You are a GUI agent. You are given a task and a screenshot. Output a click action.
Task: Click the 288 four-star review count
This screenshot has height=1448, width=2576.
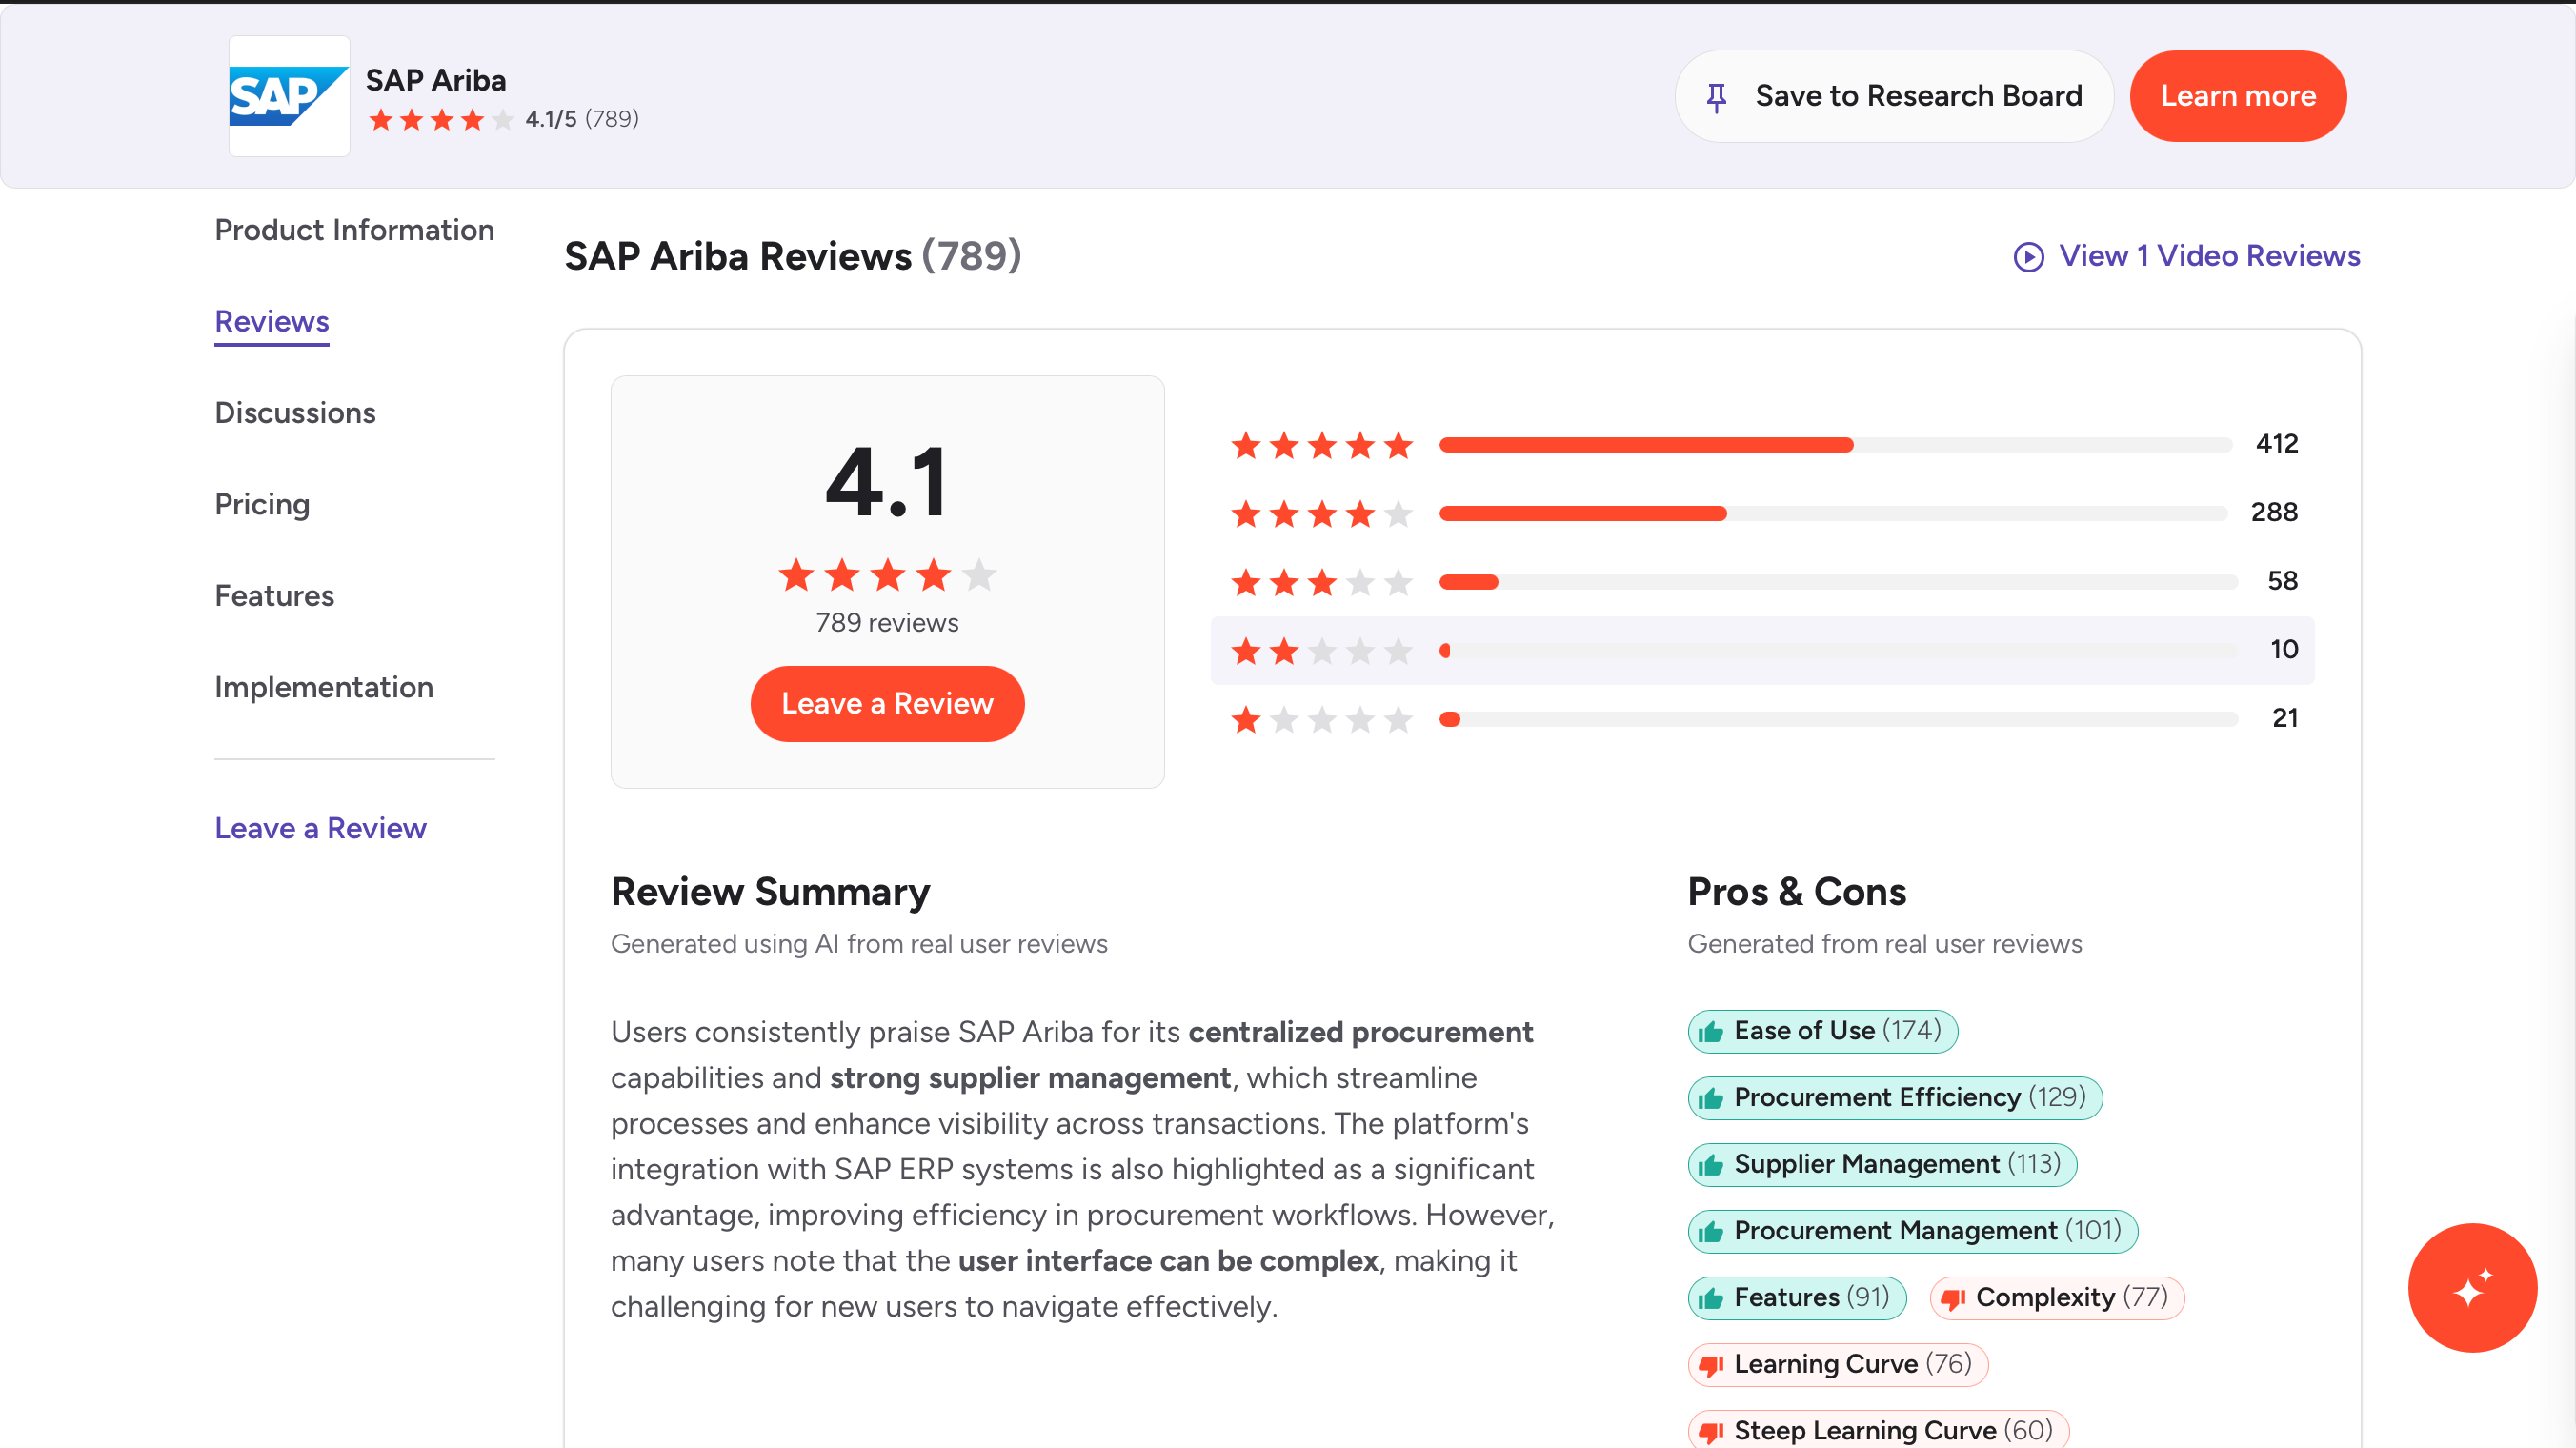(2274, 512)
